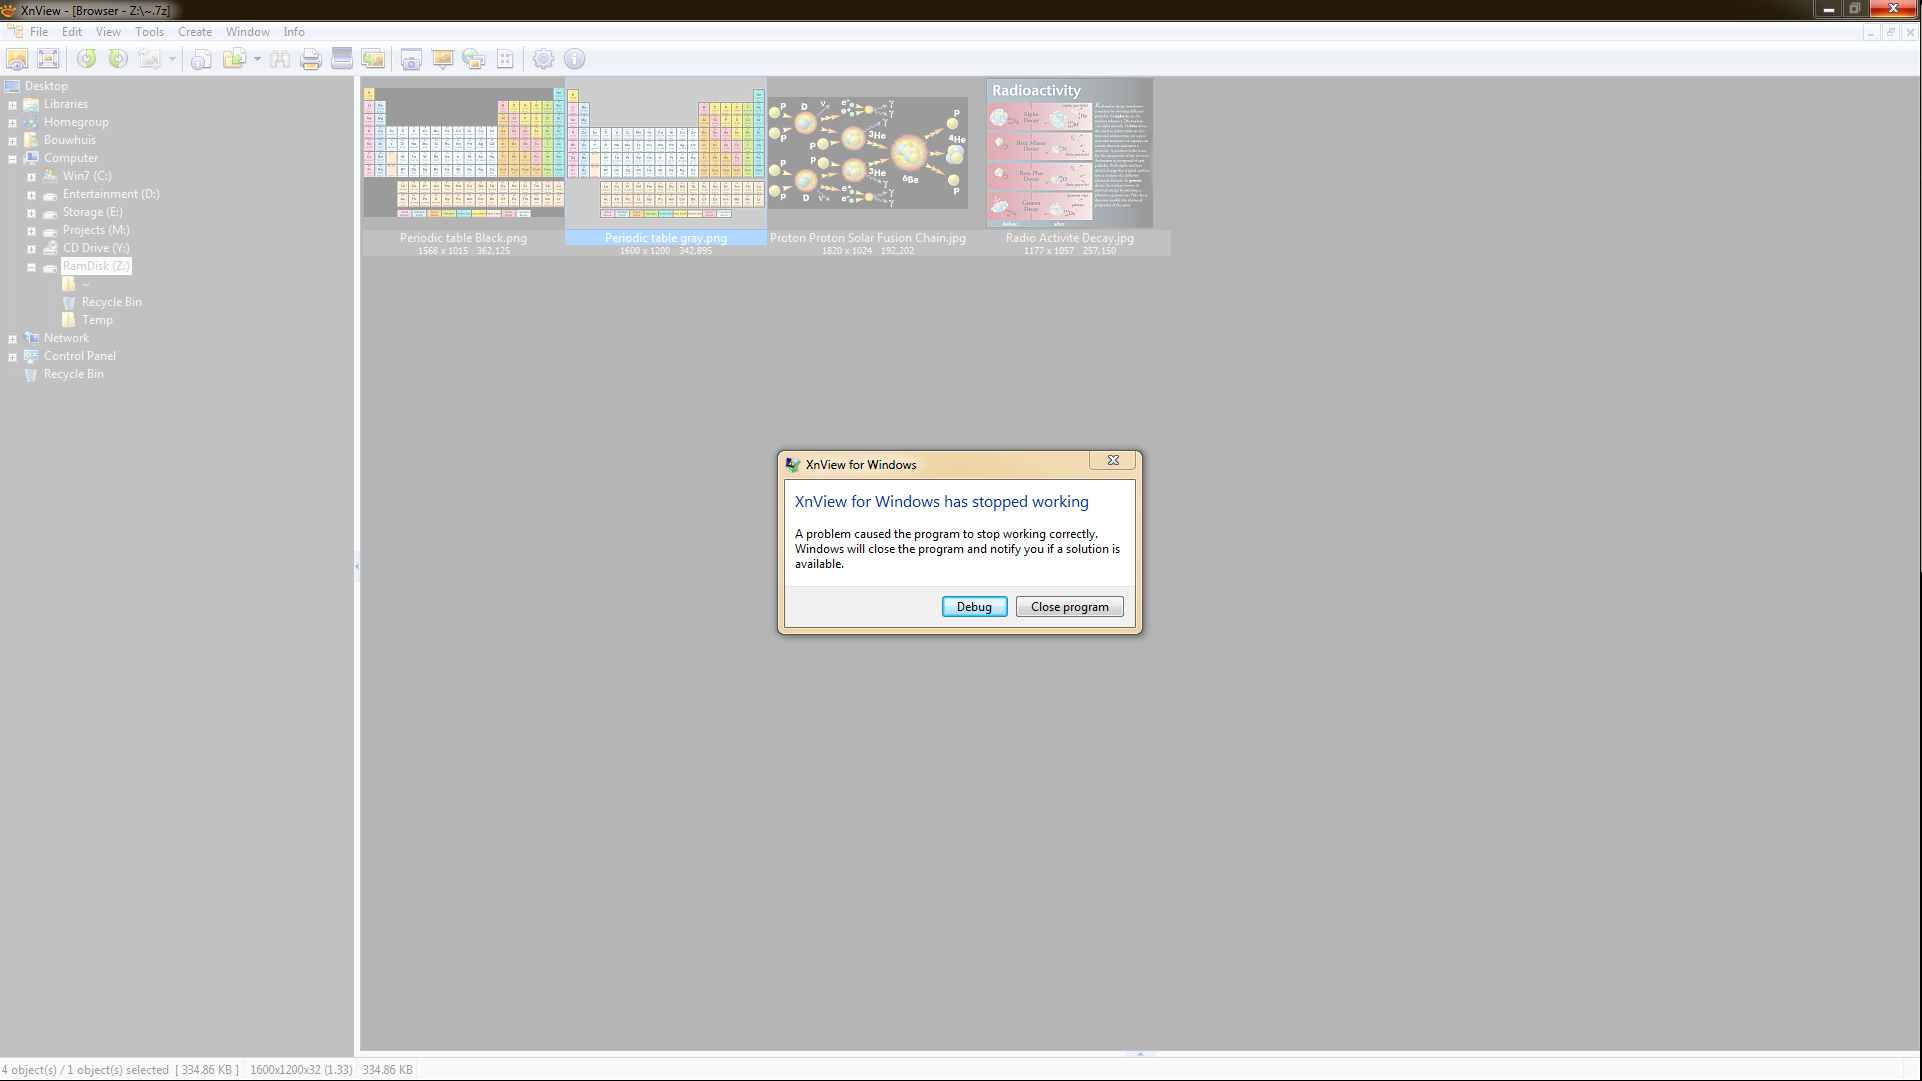Image resolution: width=1922 pixels, height=1081 pixels.
Task: Open dropdown arrow beside folder export icon
Action: click(257, 59)
